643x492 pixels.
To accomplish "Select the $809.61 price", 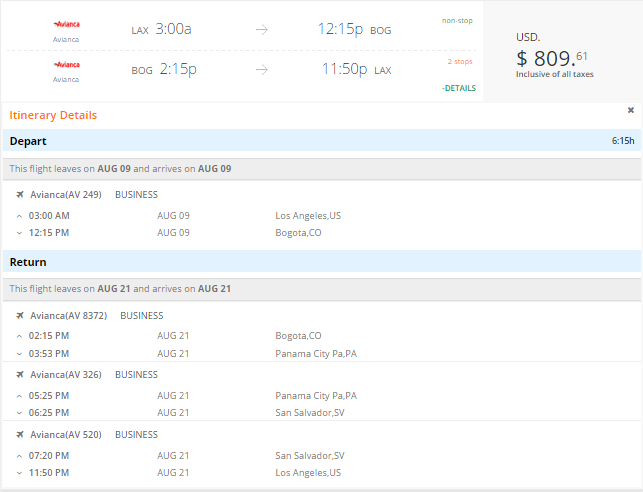I will tap(552, 58).
